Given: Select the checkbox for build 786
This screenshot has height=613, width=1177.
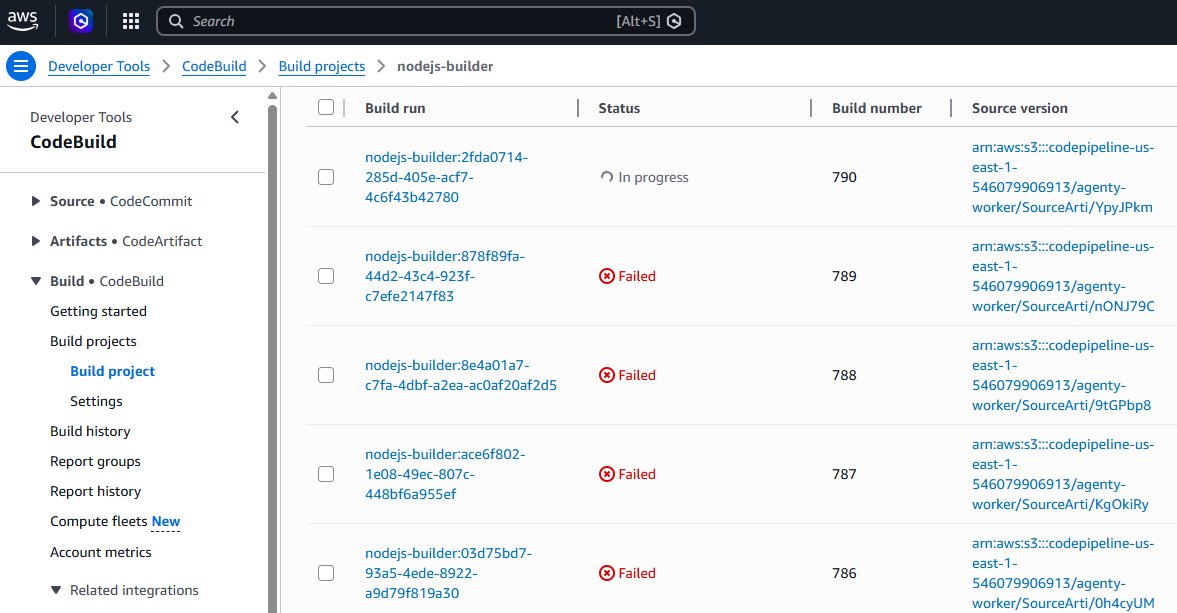Looking at the screenshot, I should [326, 573].
